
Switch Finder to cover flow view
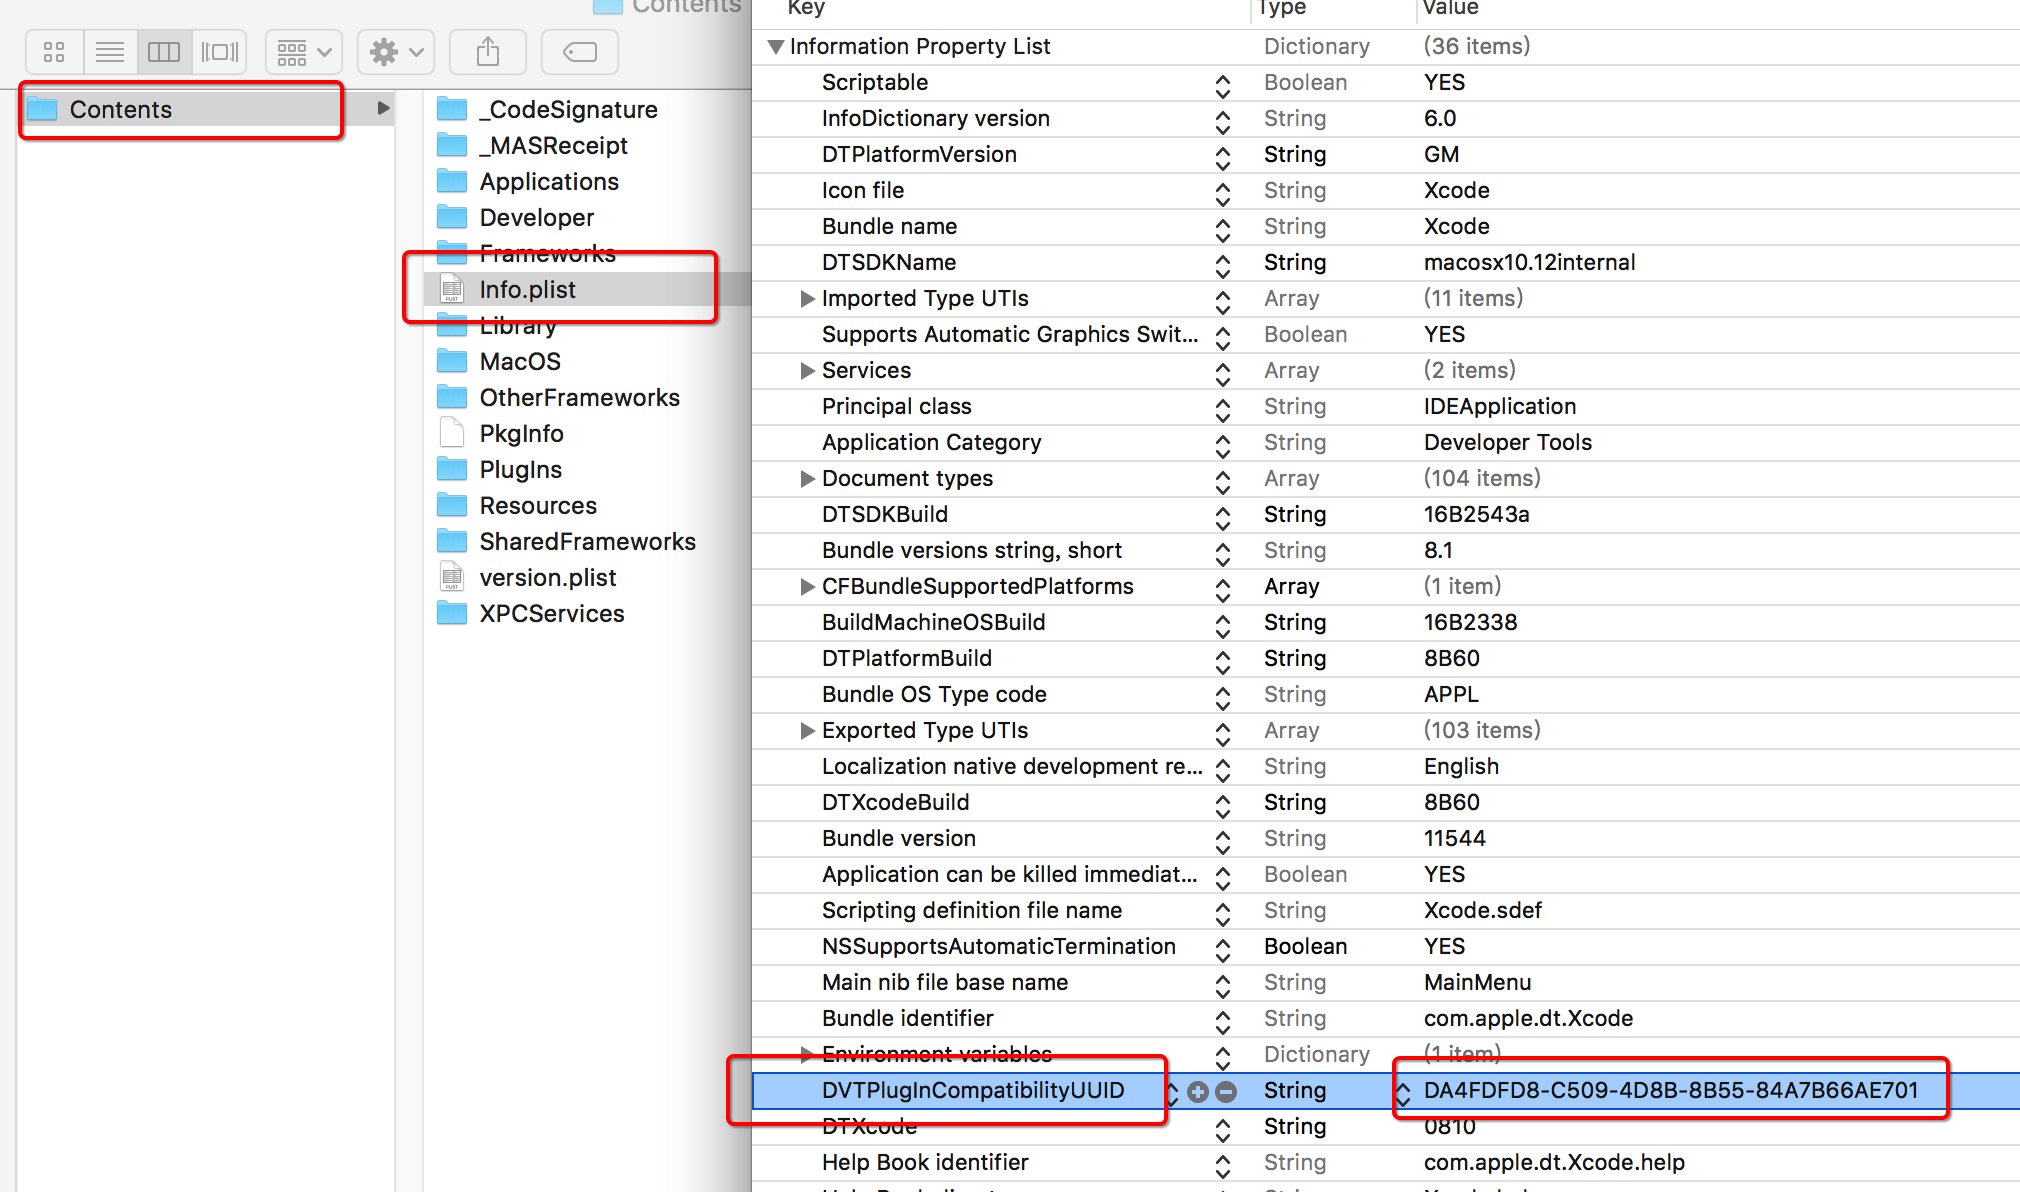point(220,52)
